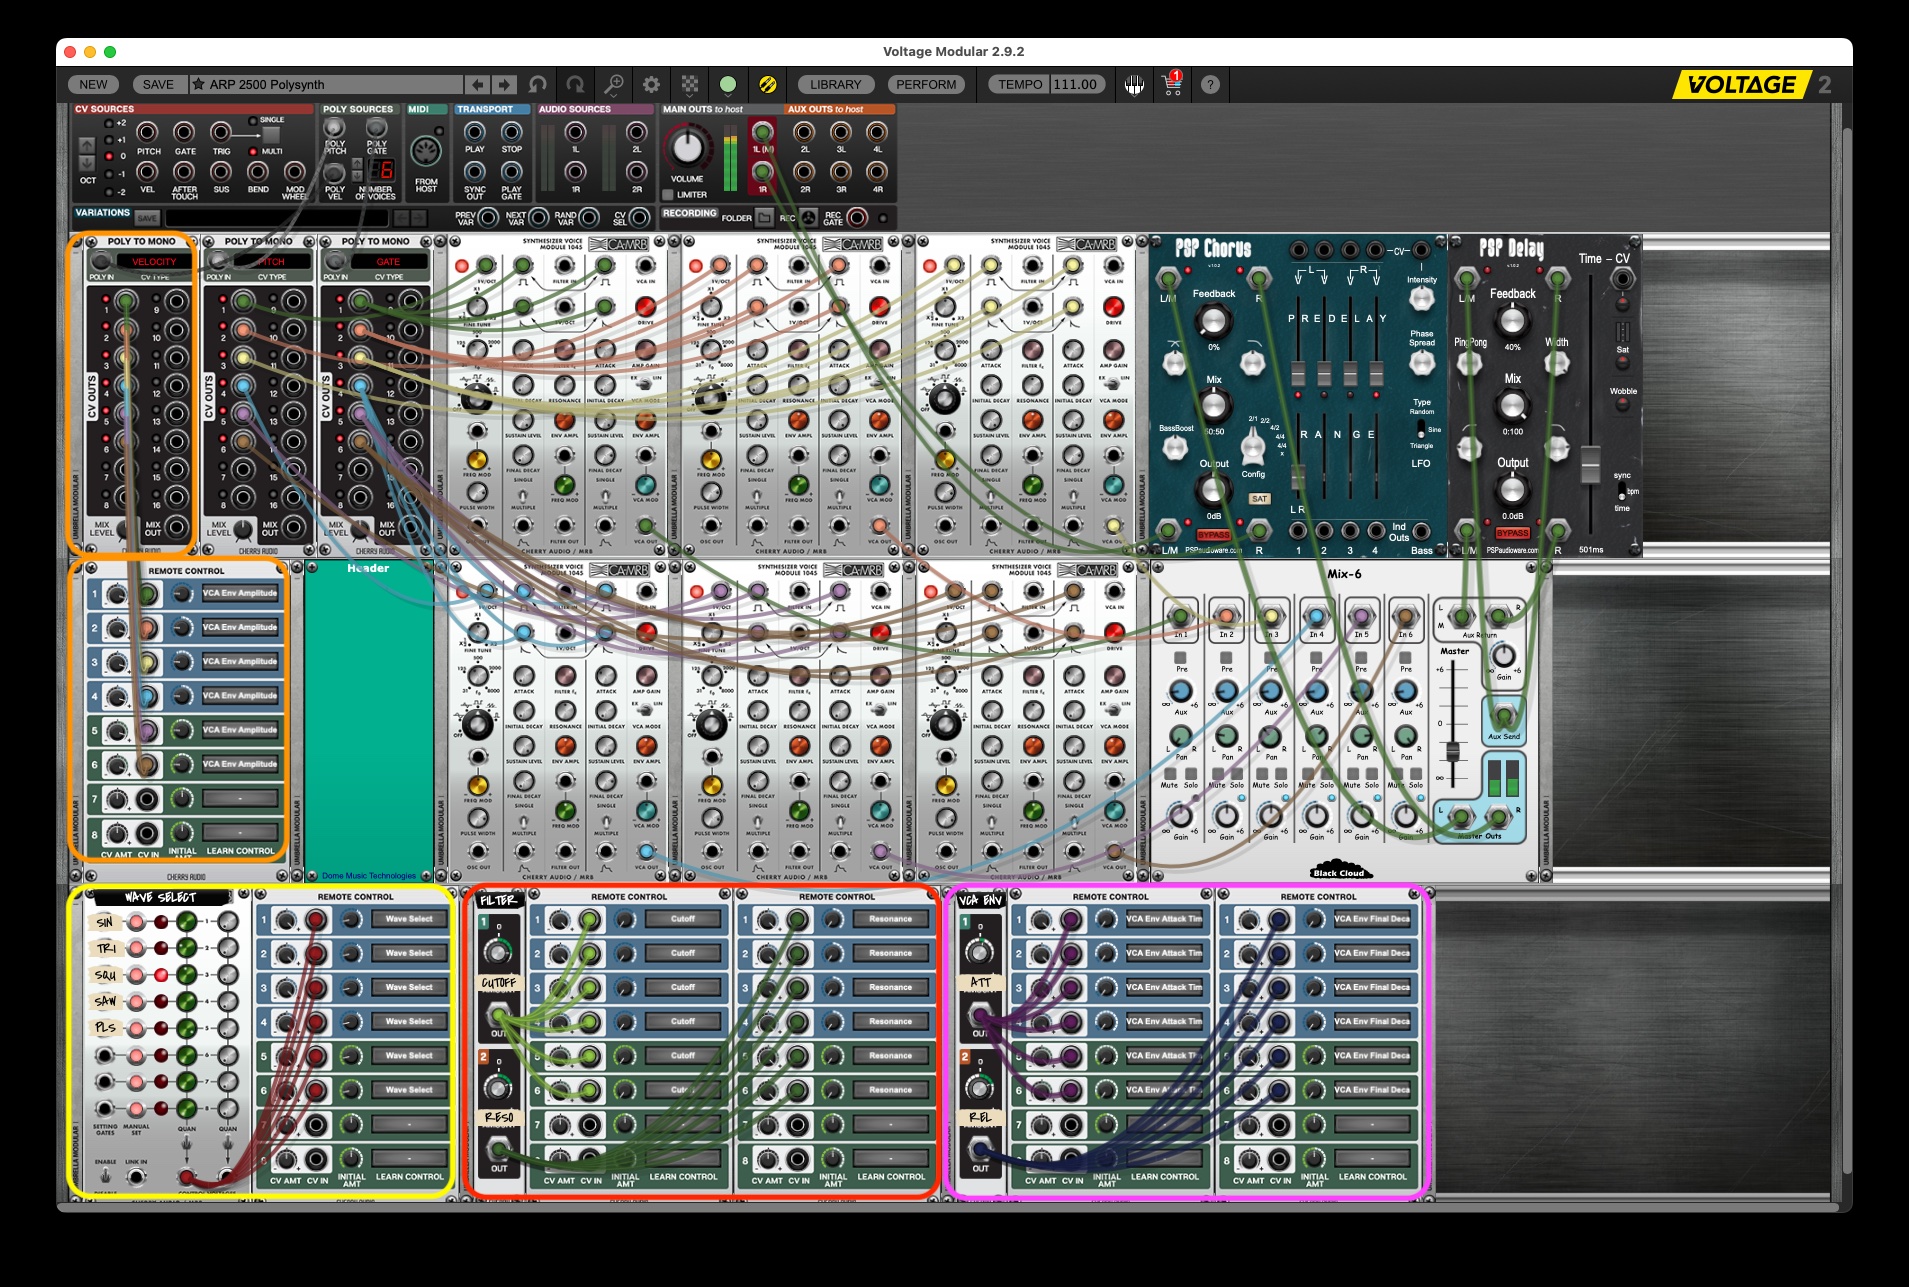
Task: Select the SINGLE voice mode radio
Action: (x=253, y=121)
